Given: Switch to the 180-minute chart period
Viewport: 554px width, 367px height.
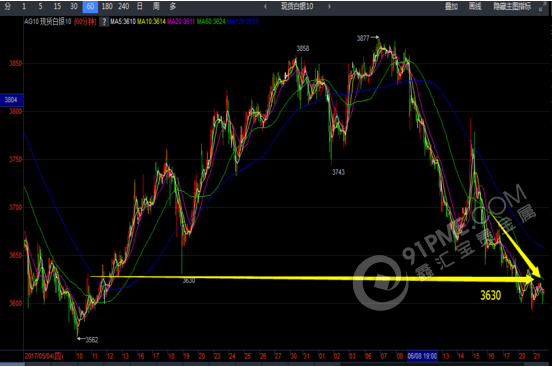Looking at the screenshot, I should [x=107, y=6].
